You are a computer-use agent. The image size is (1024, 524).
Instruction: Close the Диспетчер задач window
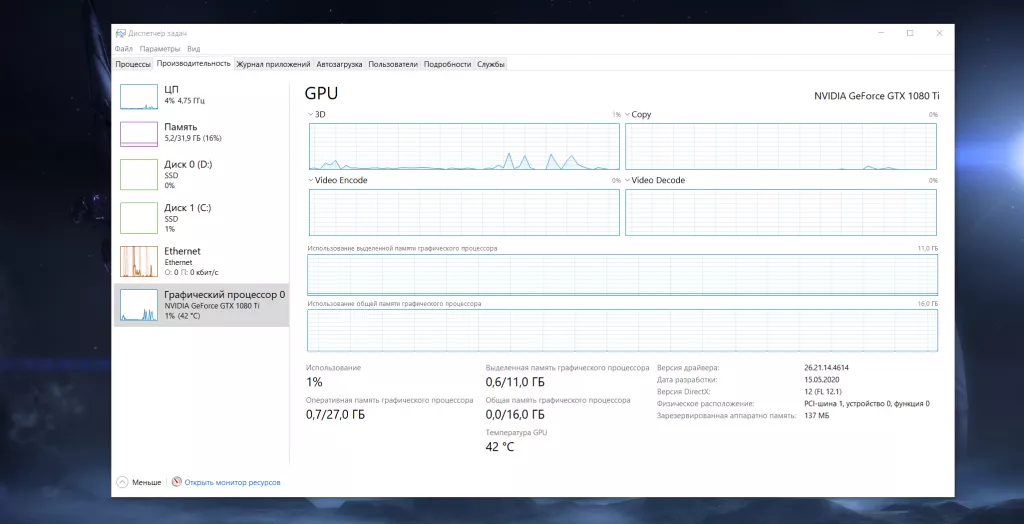[x=940, y=33]
